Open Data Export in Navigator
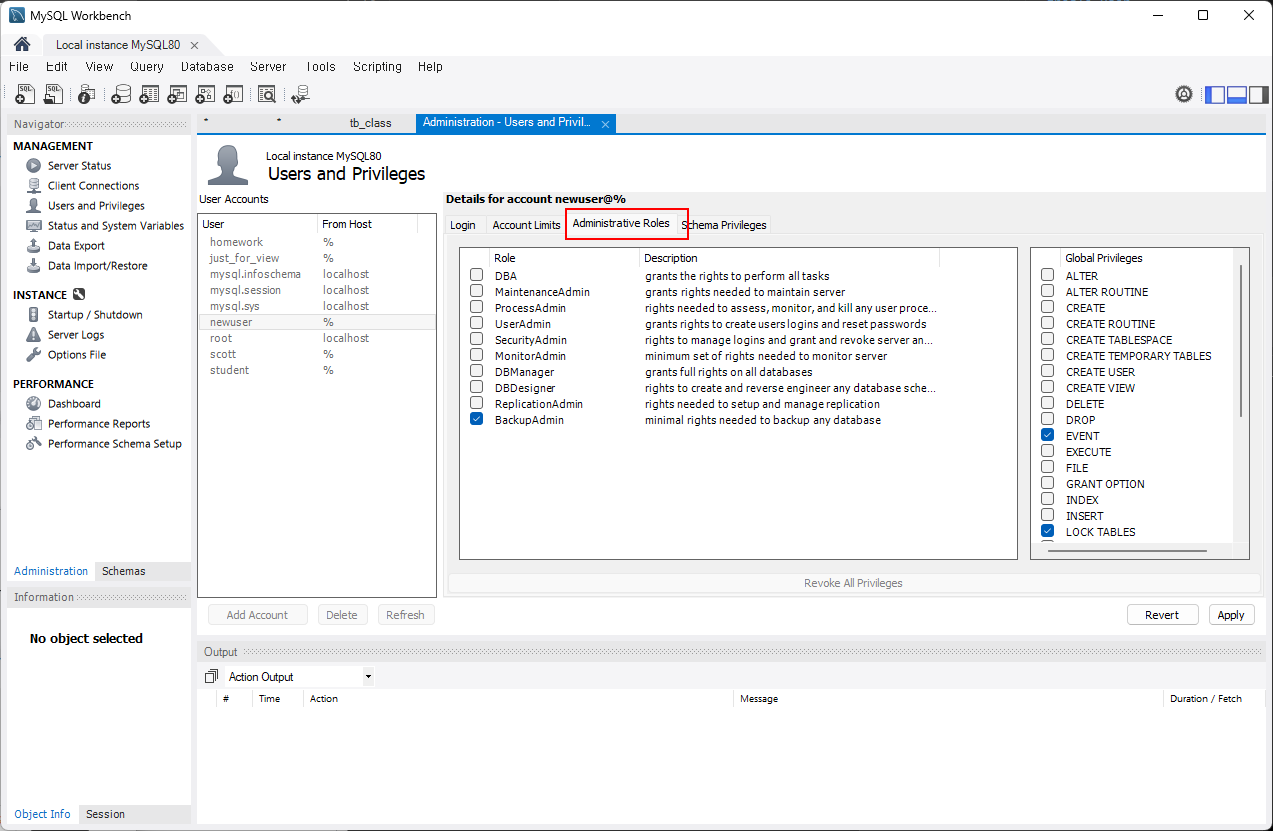 coord(76,246)
